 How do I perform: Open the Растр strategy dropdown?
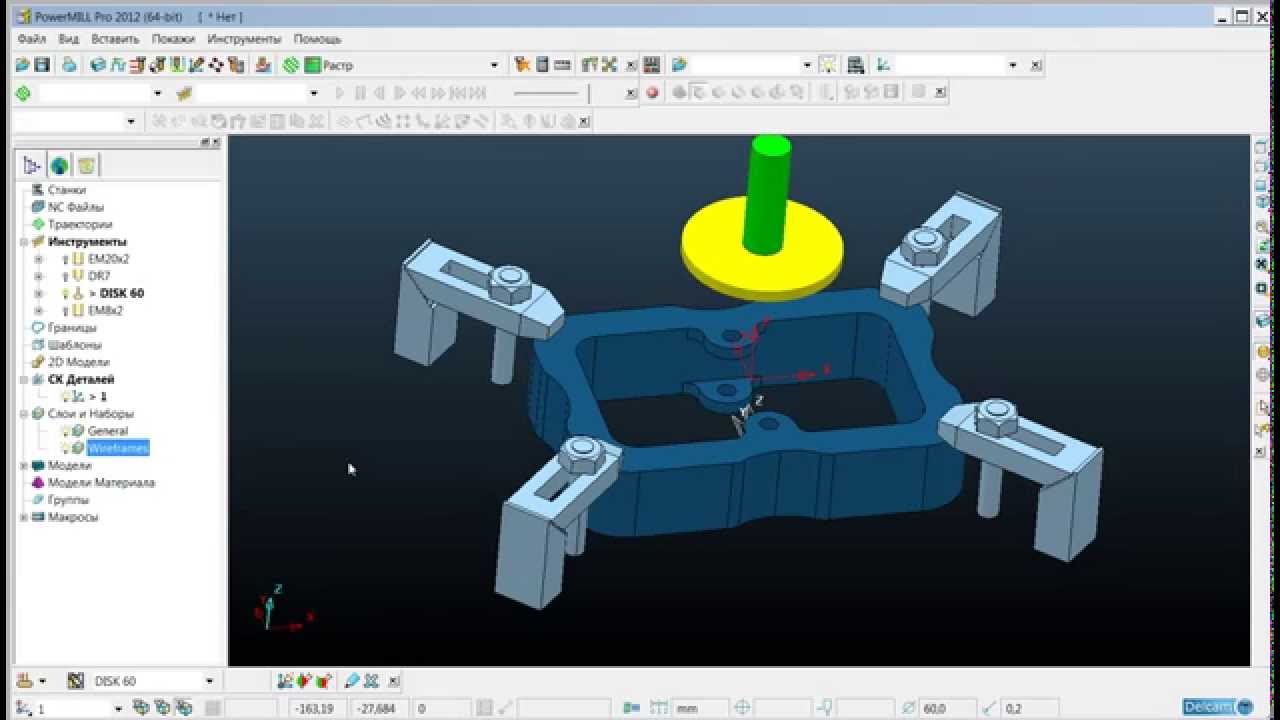tap(494, 65)
